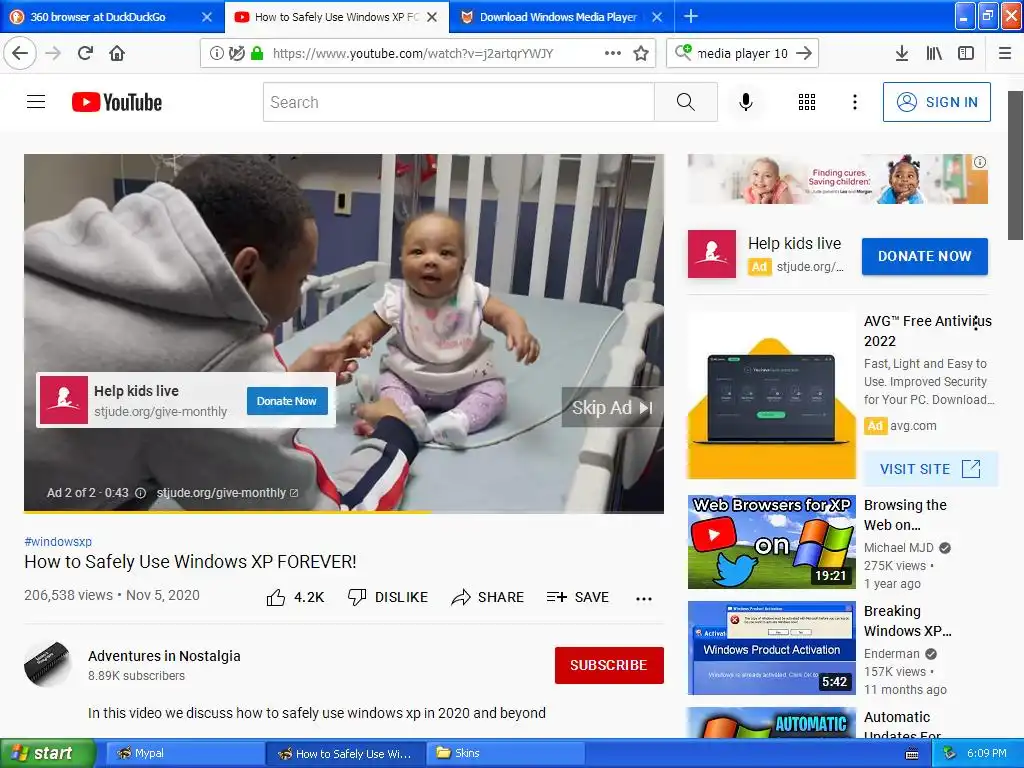Click the browser forward arrow
1024x768 pixels.
point(53,53)
